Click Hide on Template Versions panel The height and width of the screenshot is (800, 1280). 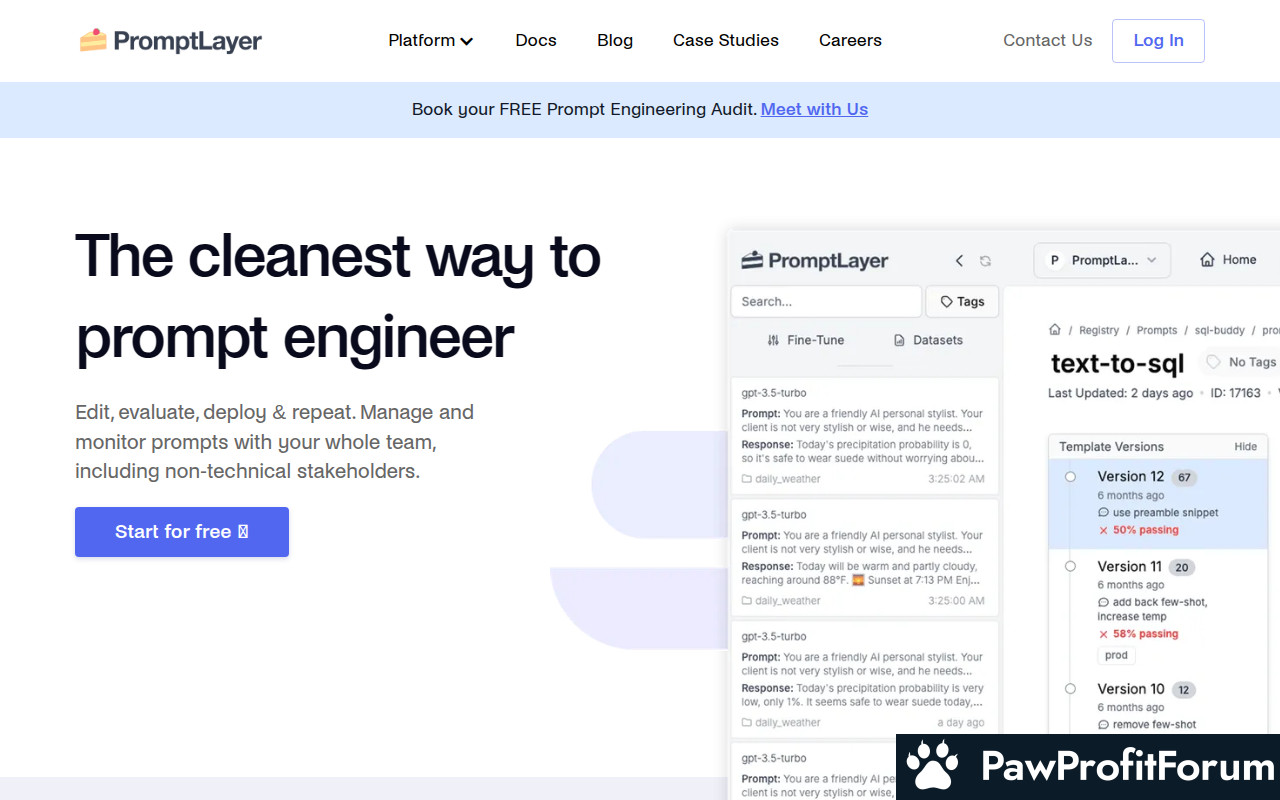(x=1245, y=447)
